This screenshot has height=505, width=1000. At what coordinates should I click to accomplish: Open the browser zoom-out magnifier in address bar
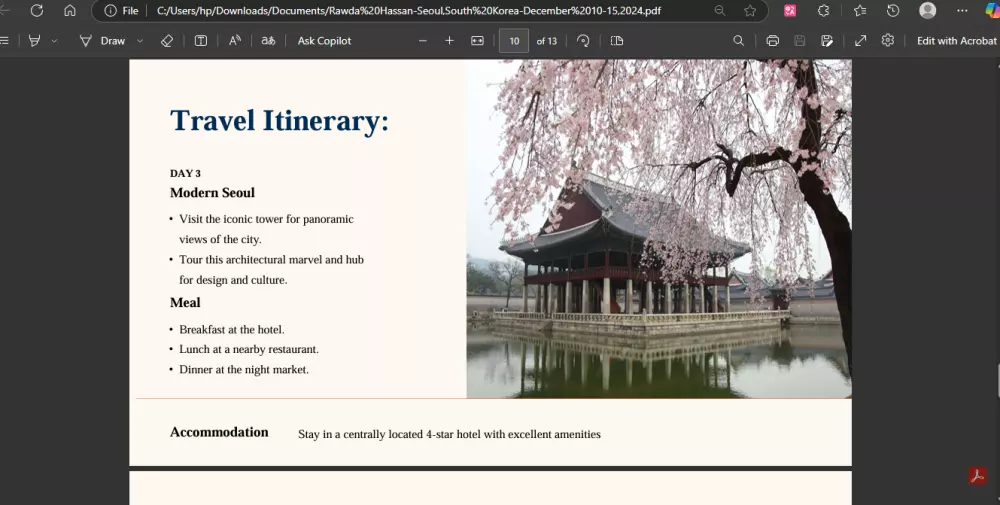click(x=719, y=11)
